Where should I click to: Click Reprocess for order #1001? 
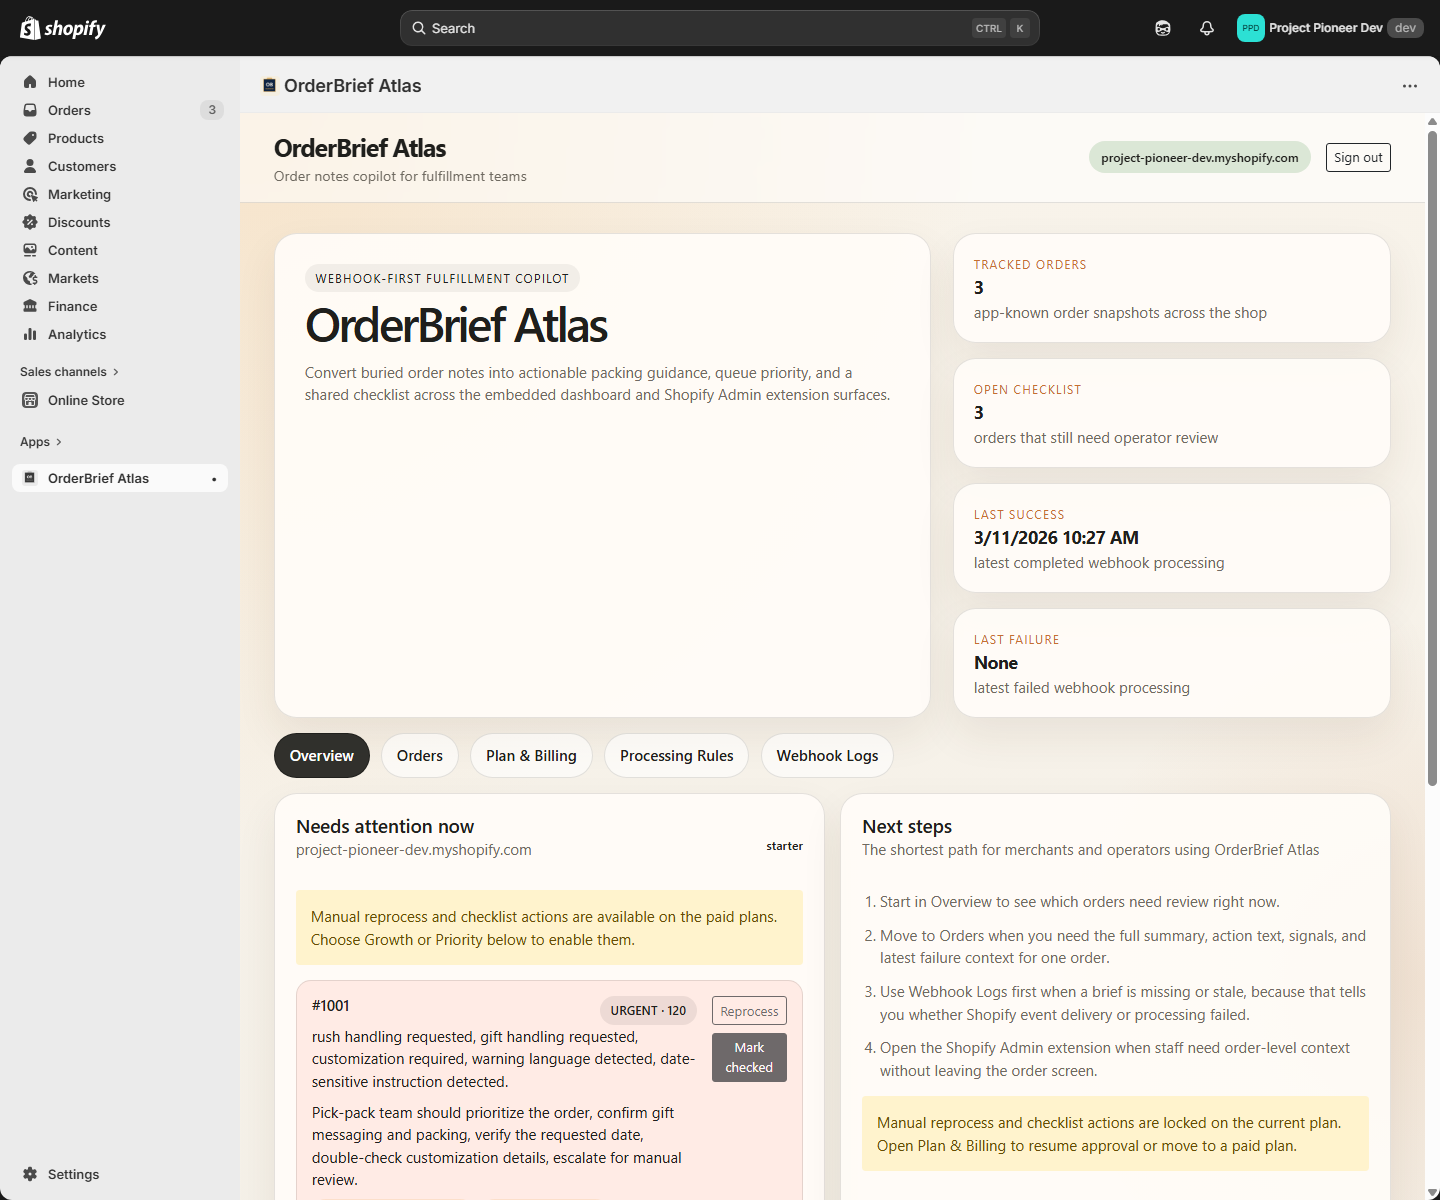point(749,1011)
